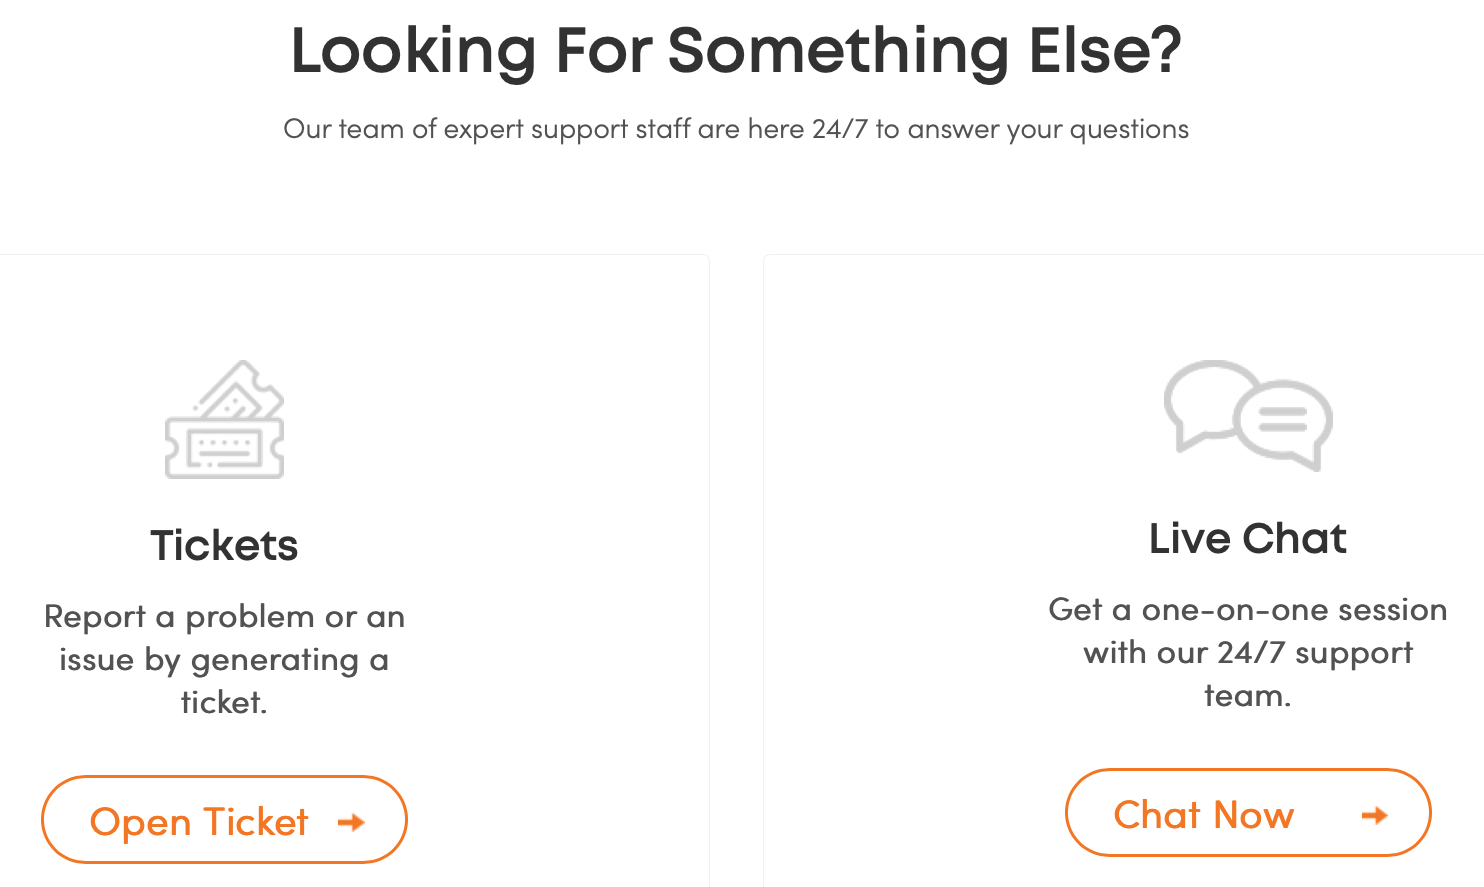Click the small chat bubble with text lines

pyautogui.click(x=1283, y=424)
